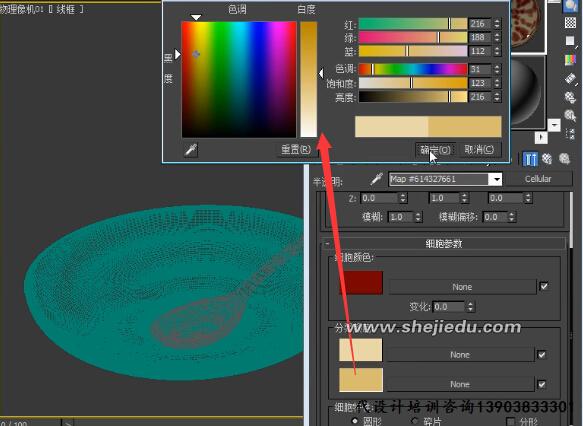Screen dimensions: 583x426
Task: Toggle first division color map checkbox
Action: coord(542,355)
